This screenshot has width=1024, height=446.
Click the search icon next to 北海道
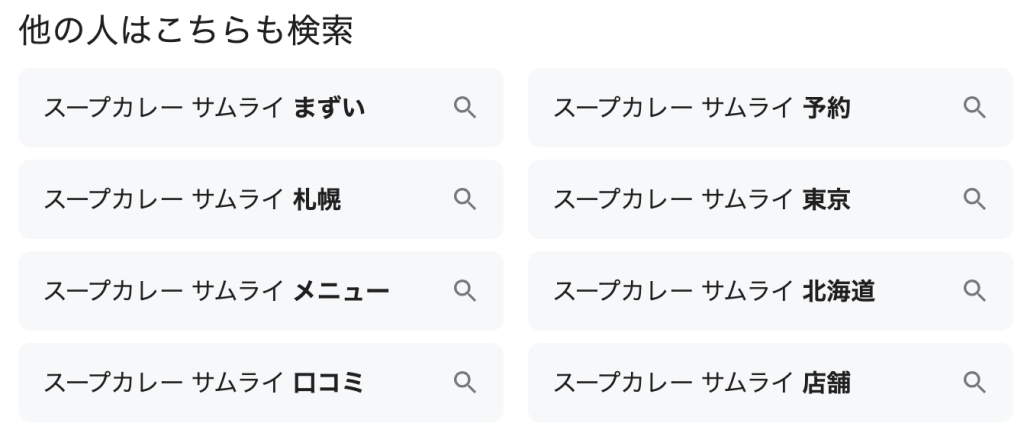point(974,291)
